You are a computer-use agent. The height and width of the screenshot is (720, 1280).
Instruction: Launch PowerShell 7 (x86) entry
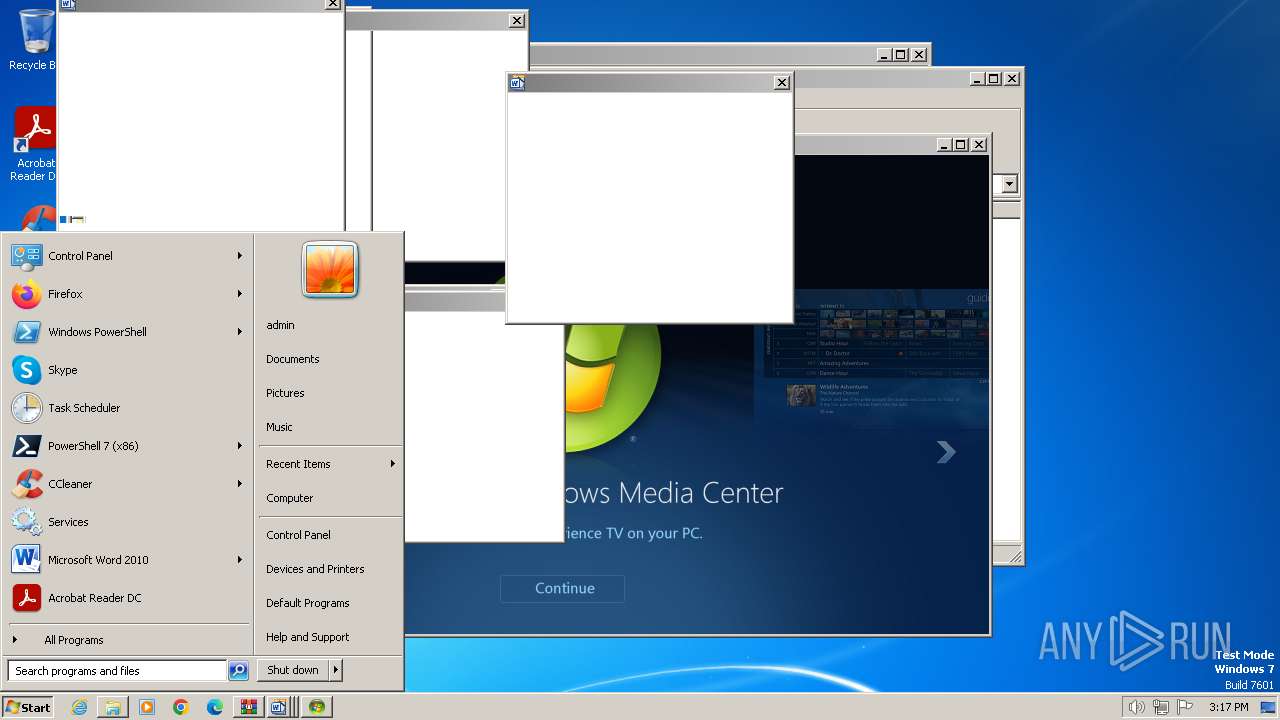pos(128,446)
